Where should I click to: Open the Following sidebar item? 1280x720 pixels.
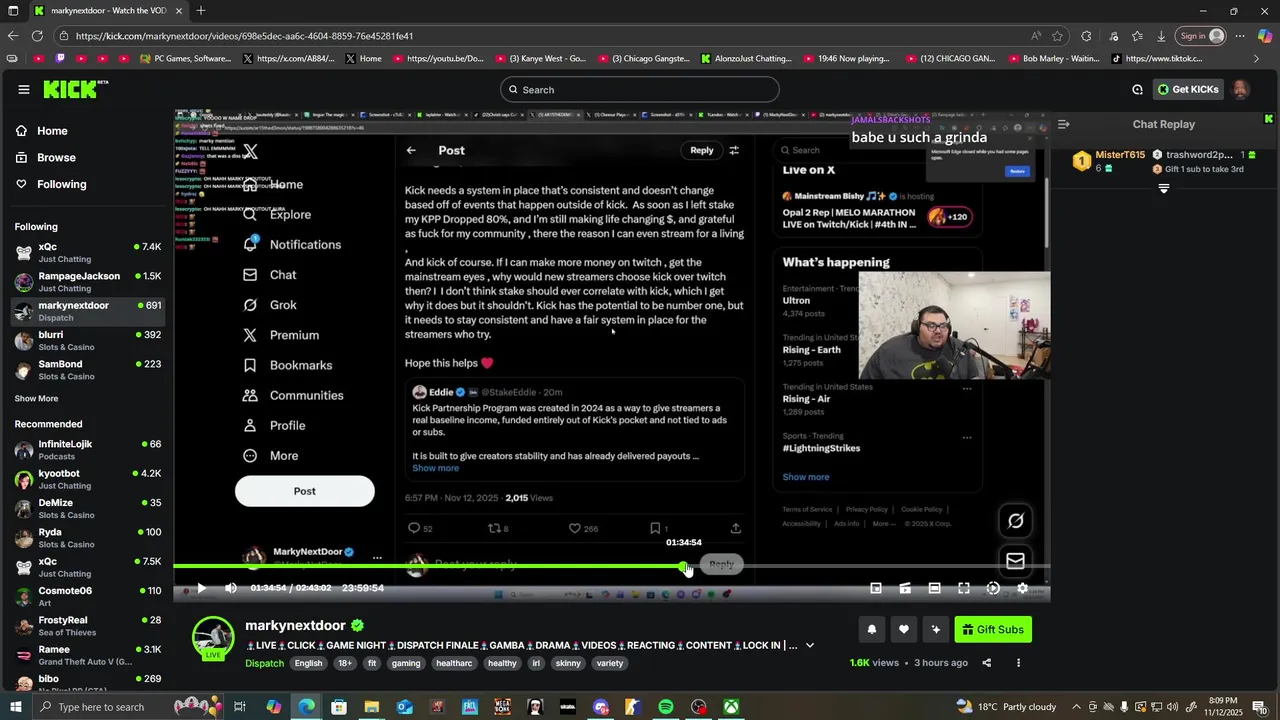(x=61, y=184)
